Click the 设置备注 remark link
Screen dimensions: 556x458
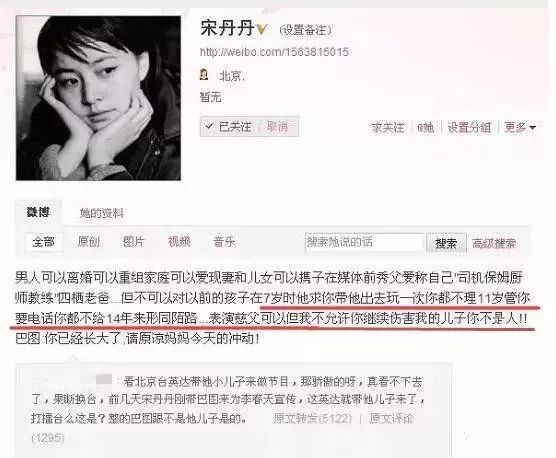click(305, 30)
